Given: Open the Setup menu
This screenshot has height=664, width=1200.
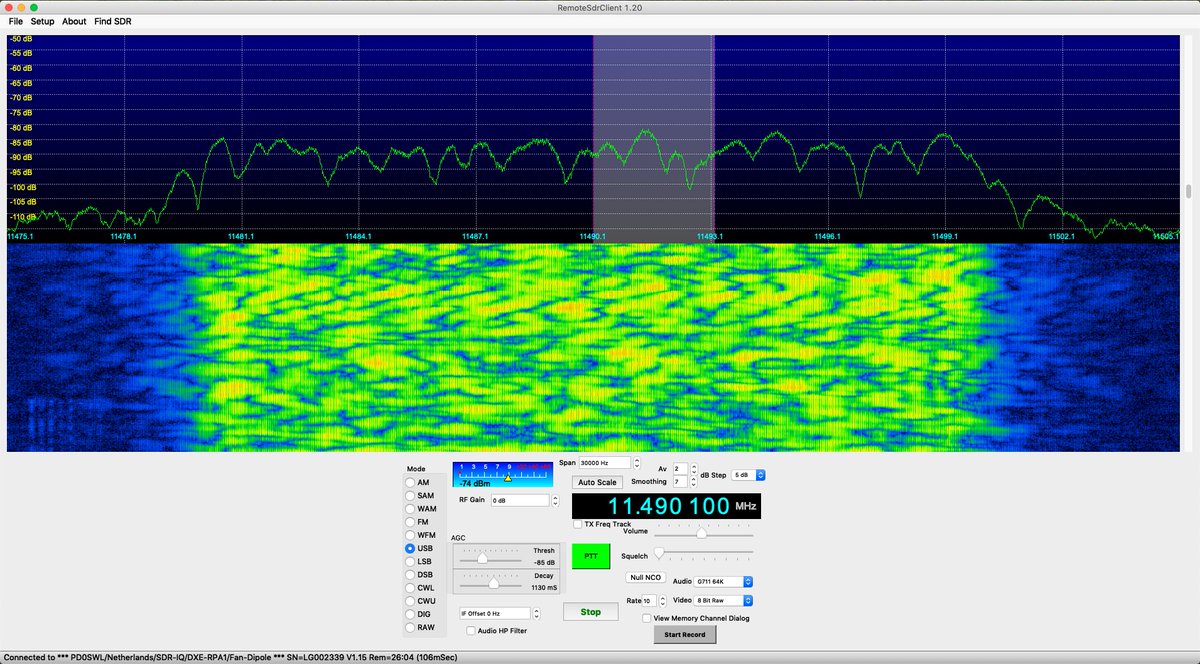Looking at the screenshot, I should coord(42,21).
